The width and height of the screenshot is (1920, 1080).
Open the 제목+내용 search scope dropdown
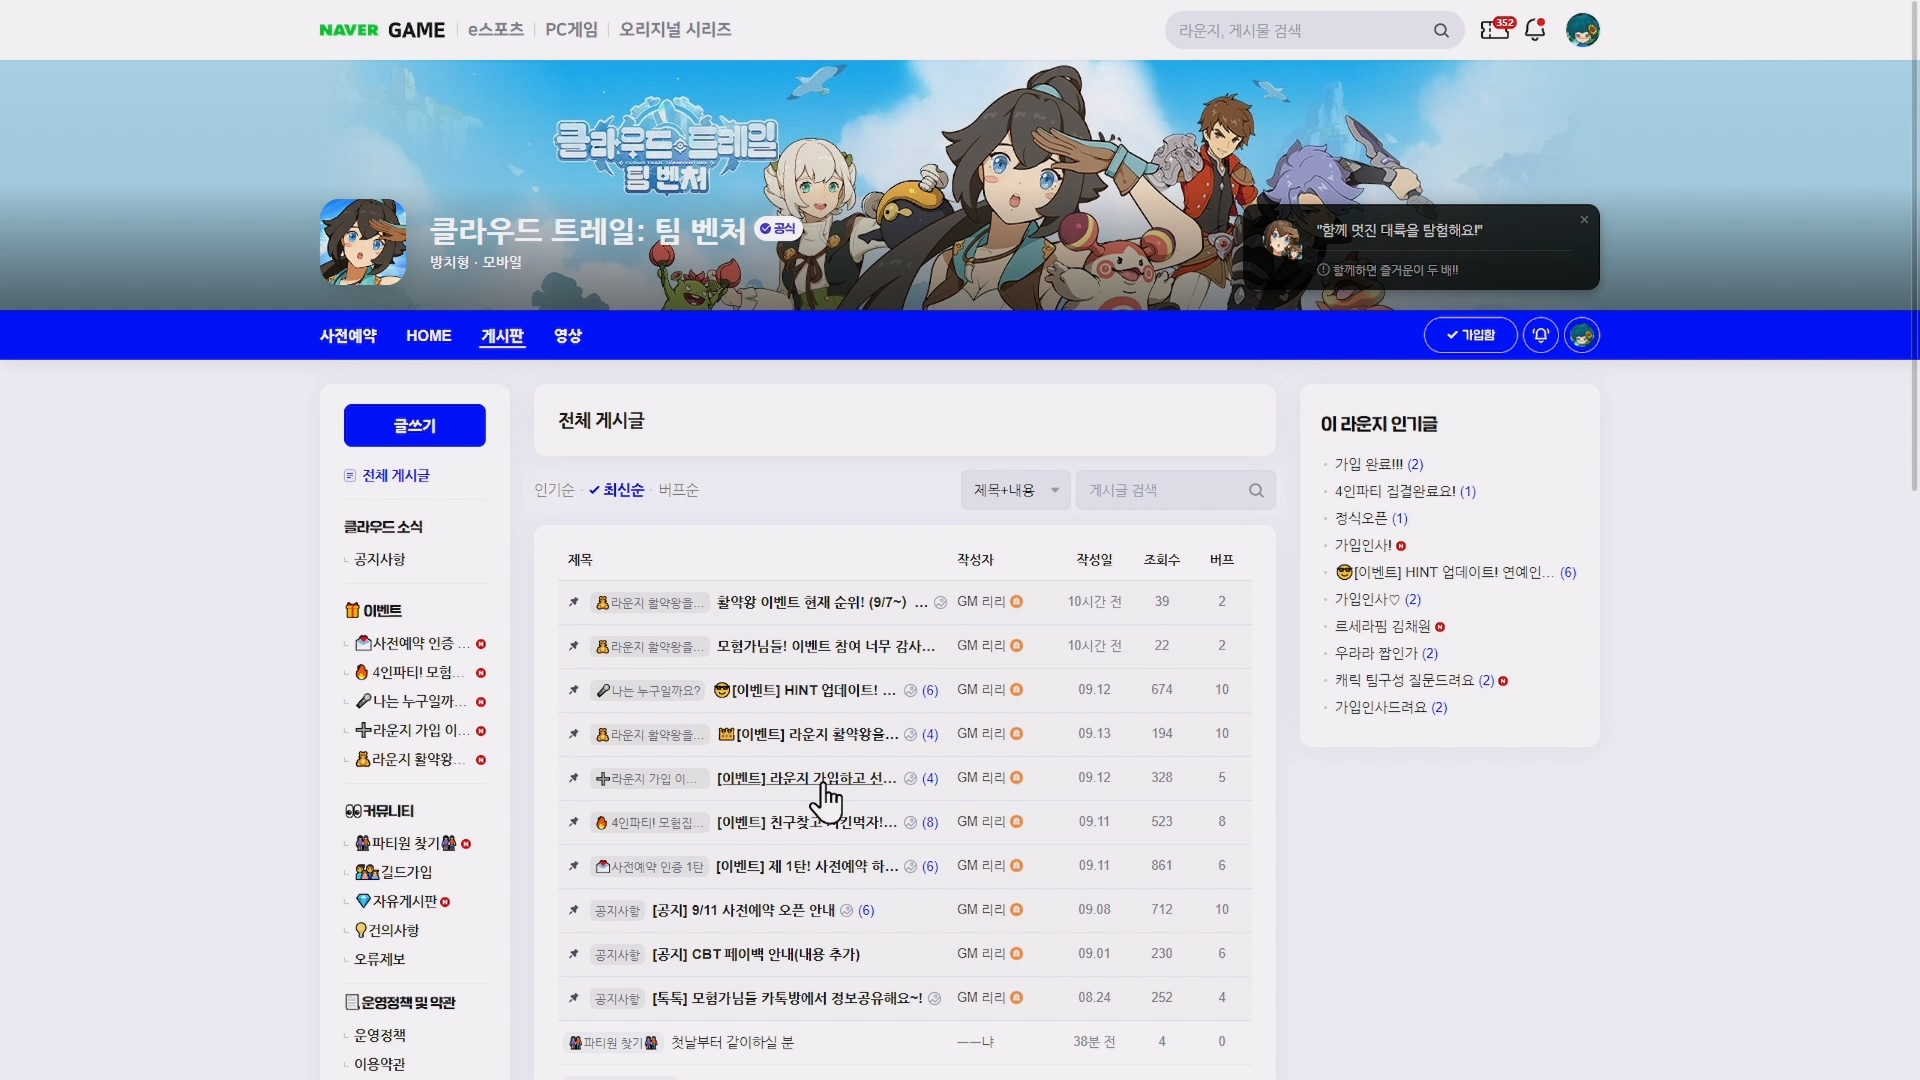[x=1015, y=490]
